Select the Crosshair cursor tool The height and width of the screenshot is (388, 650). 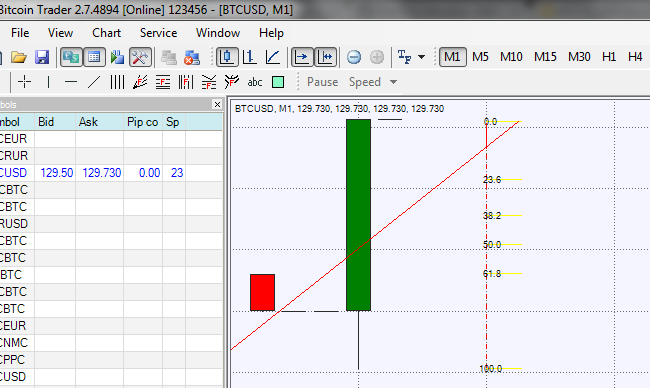[x=25, y=82]
